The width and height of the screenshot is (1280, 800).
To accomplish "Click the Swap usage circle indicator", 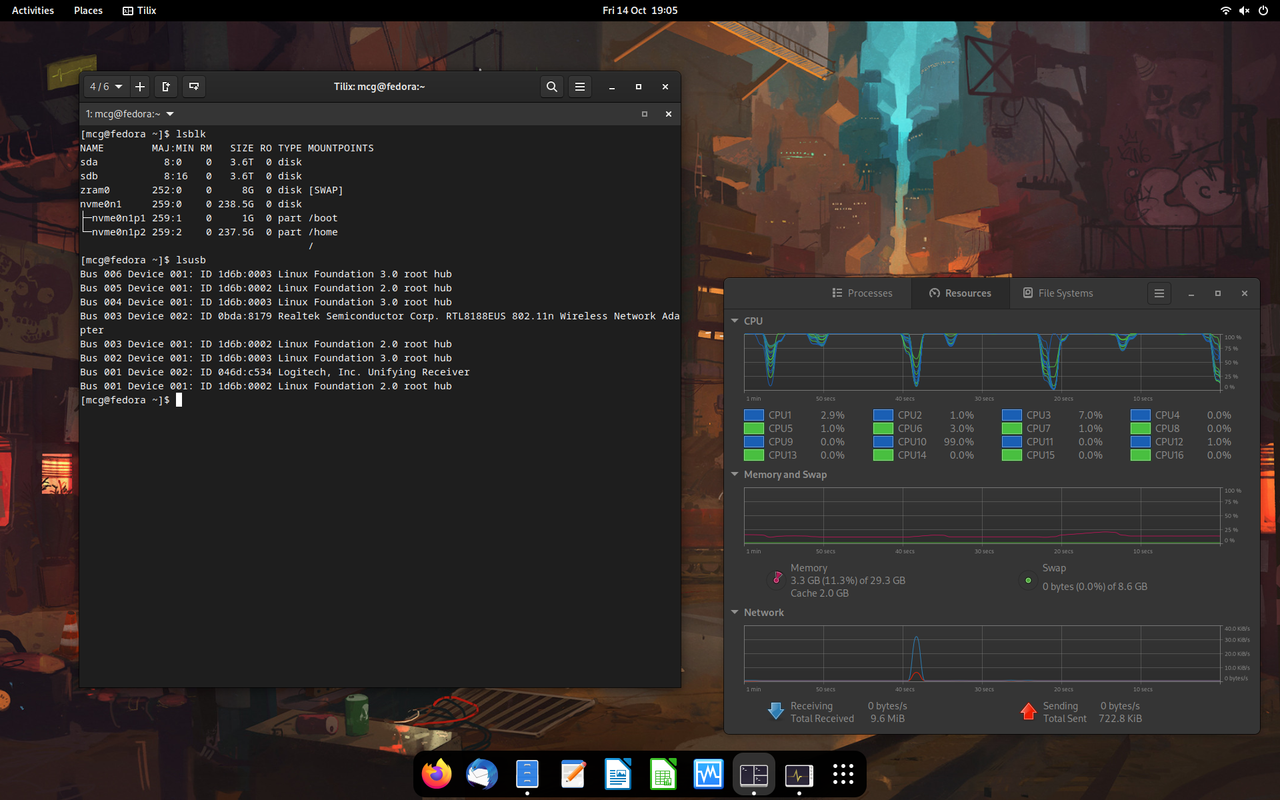I will point(1028,578).
